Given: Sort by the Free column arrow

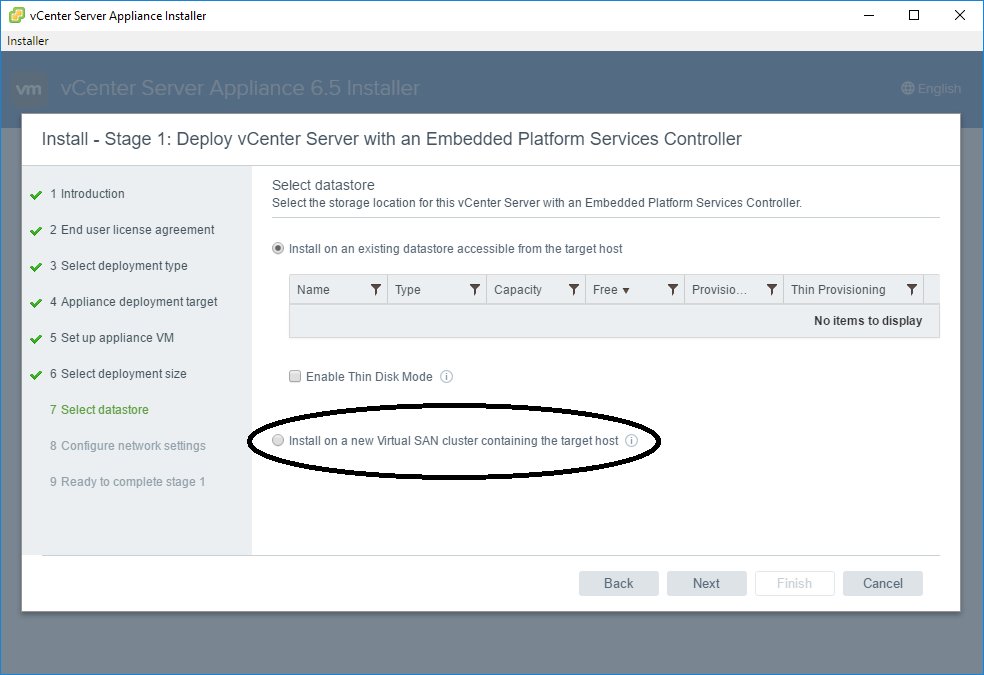Looking at the screenshot, I should tap(626, 290).
